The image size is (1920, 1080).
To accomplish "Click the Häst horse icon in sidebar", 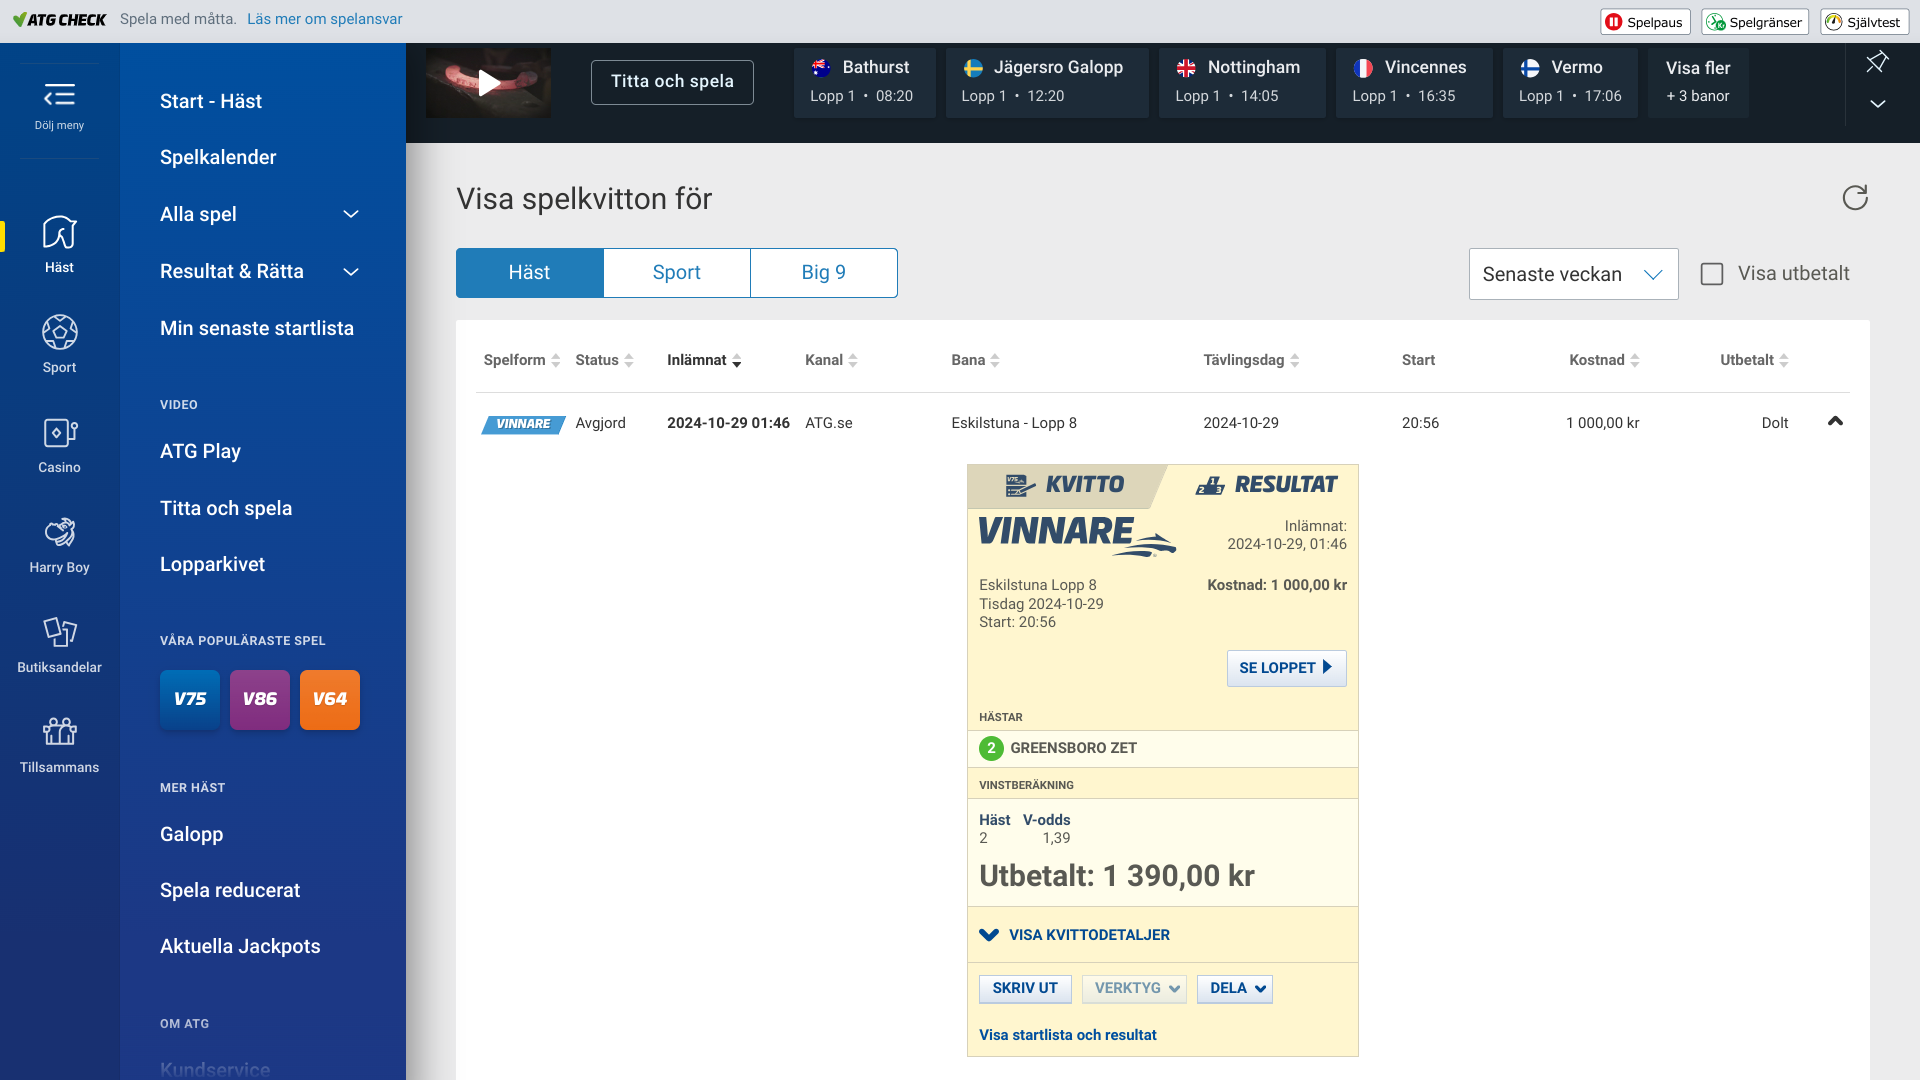I will pos(59,234).
